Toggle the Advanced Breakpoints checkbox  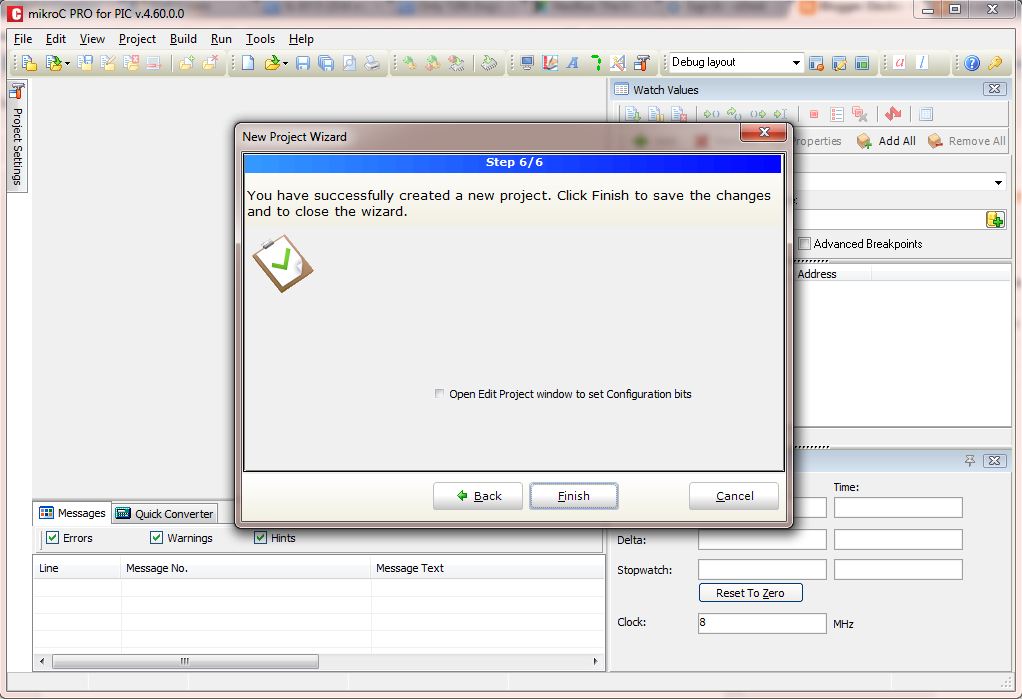pyautogui.click(x=805, y=243)
